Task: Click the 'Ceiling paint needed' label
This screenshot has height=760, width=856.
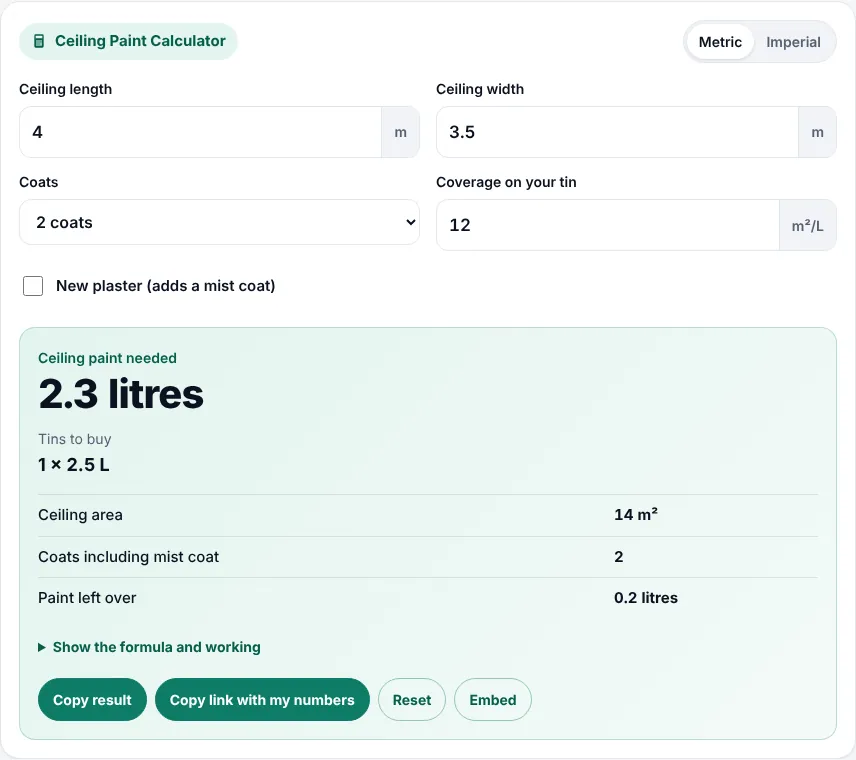Action: (108, 358)
